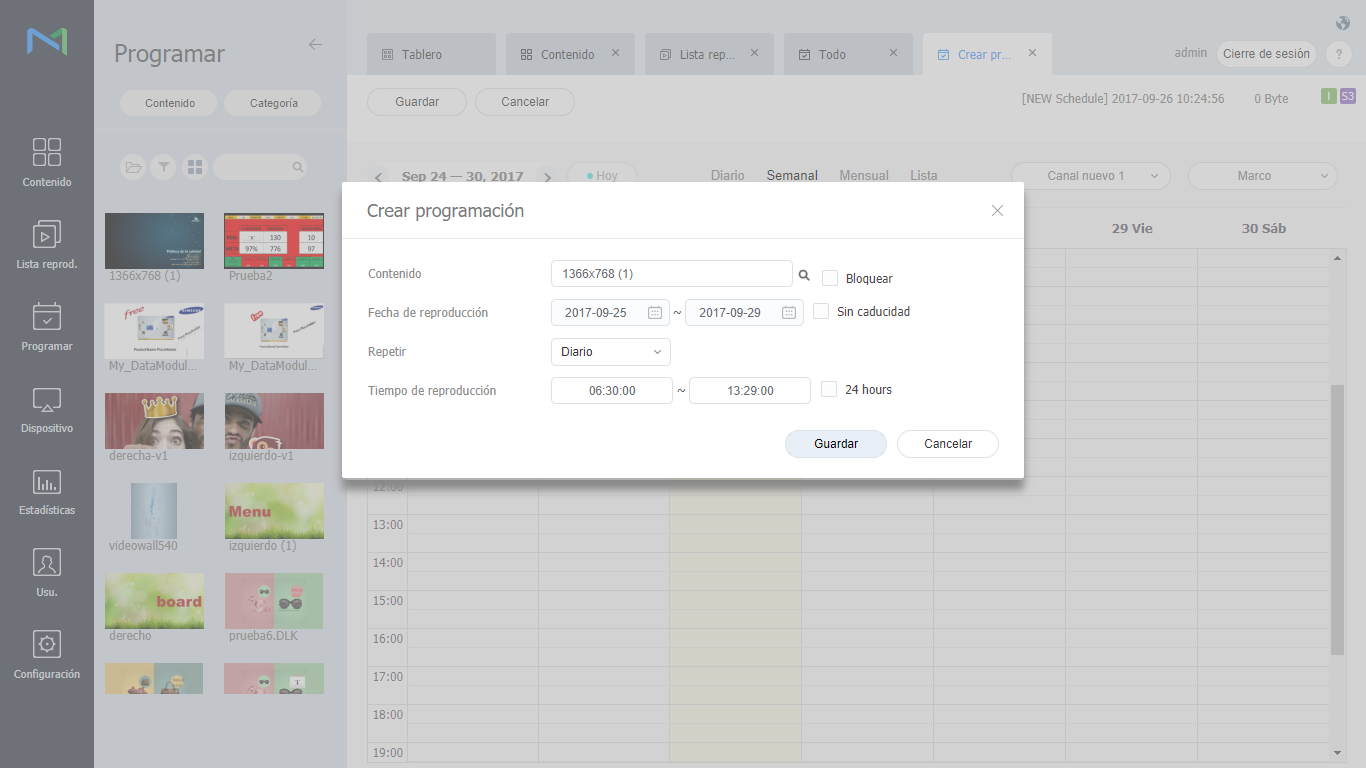Viewport: 1366px width, 768px height.
Task: Close the Todo tab
Action: [x=893, y=53]
